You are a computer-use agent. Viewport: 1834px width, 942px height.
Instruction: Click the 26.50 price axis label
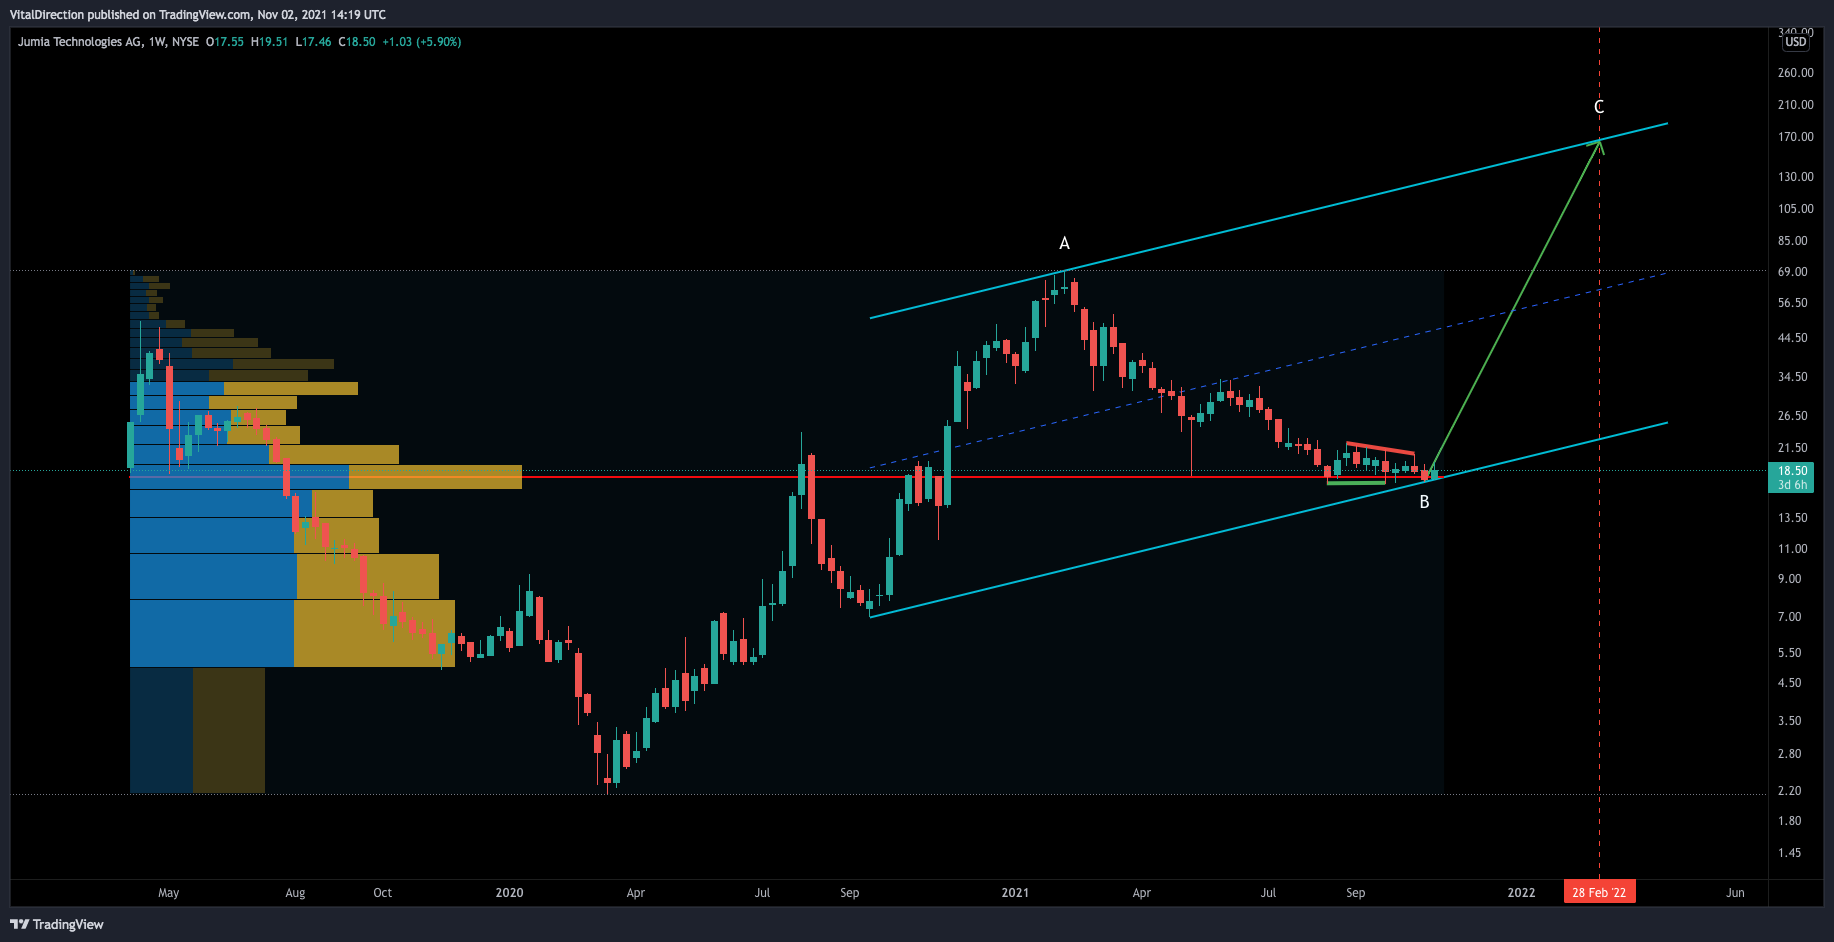point(1793,416)
